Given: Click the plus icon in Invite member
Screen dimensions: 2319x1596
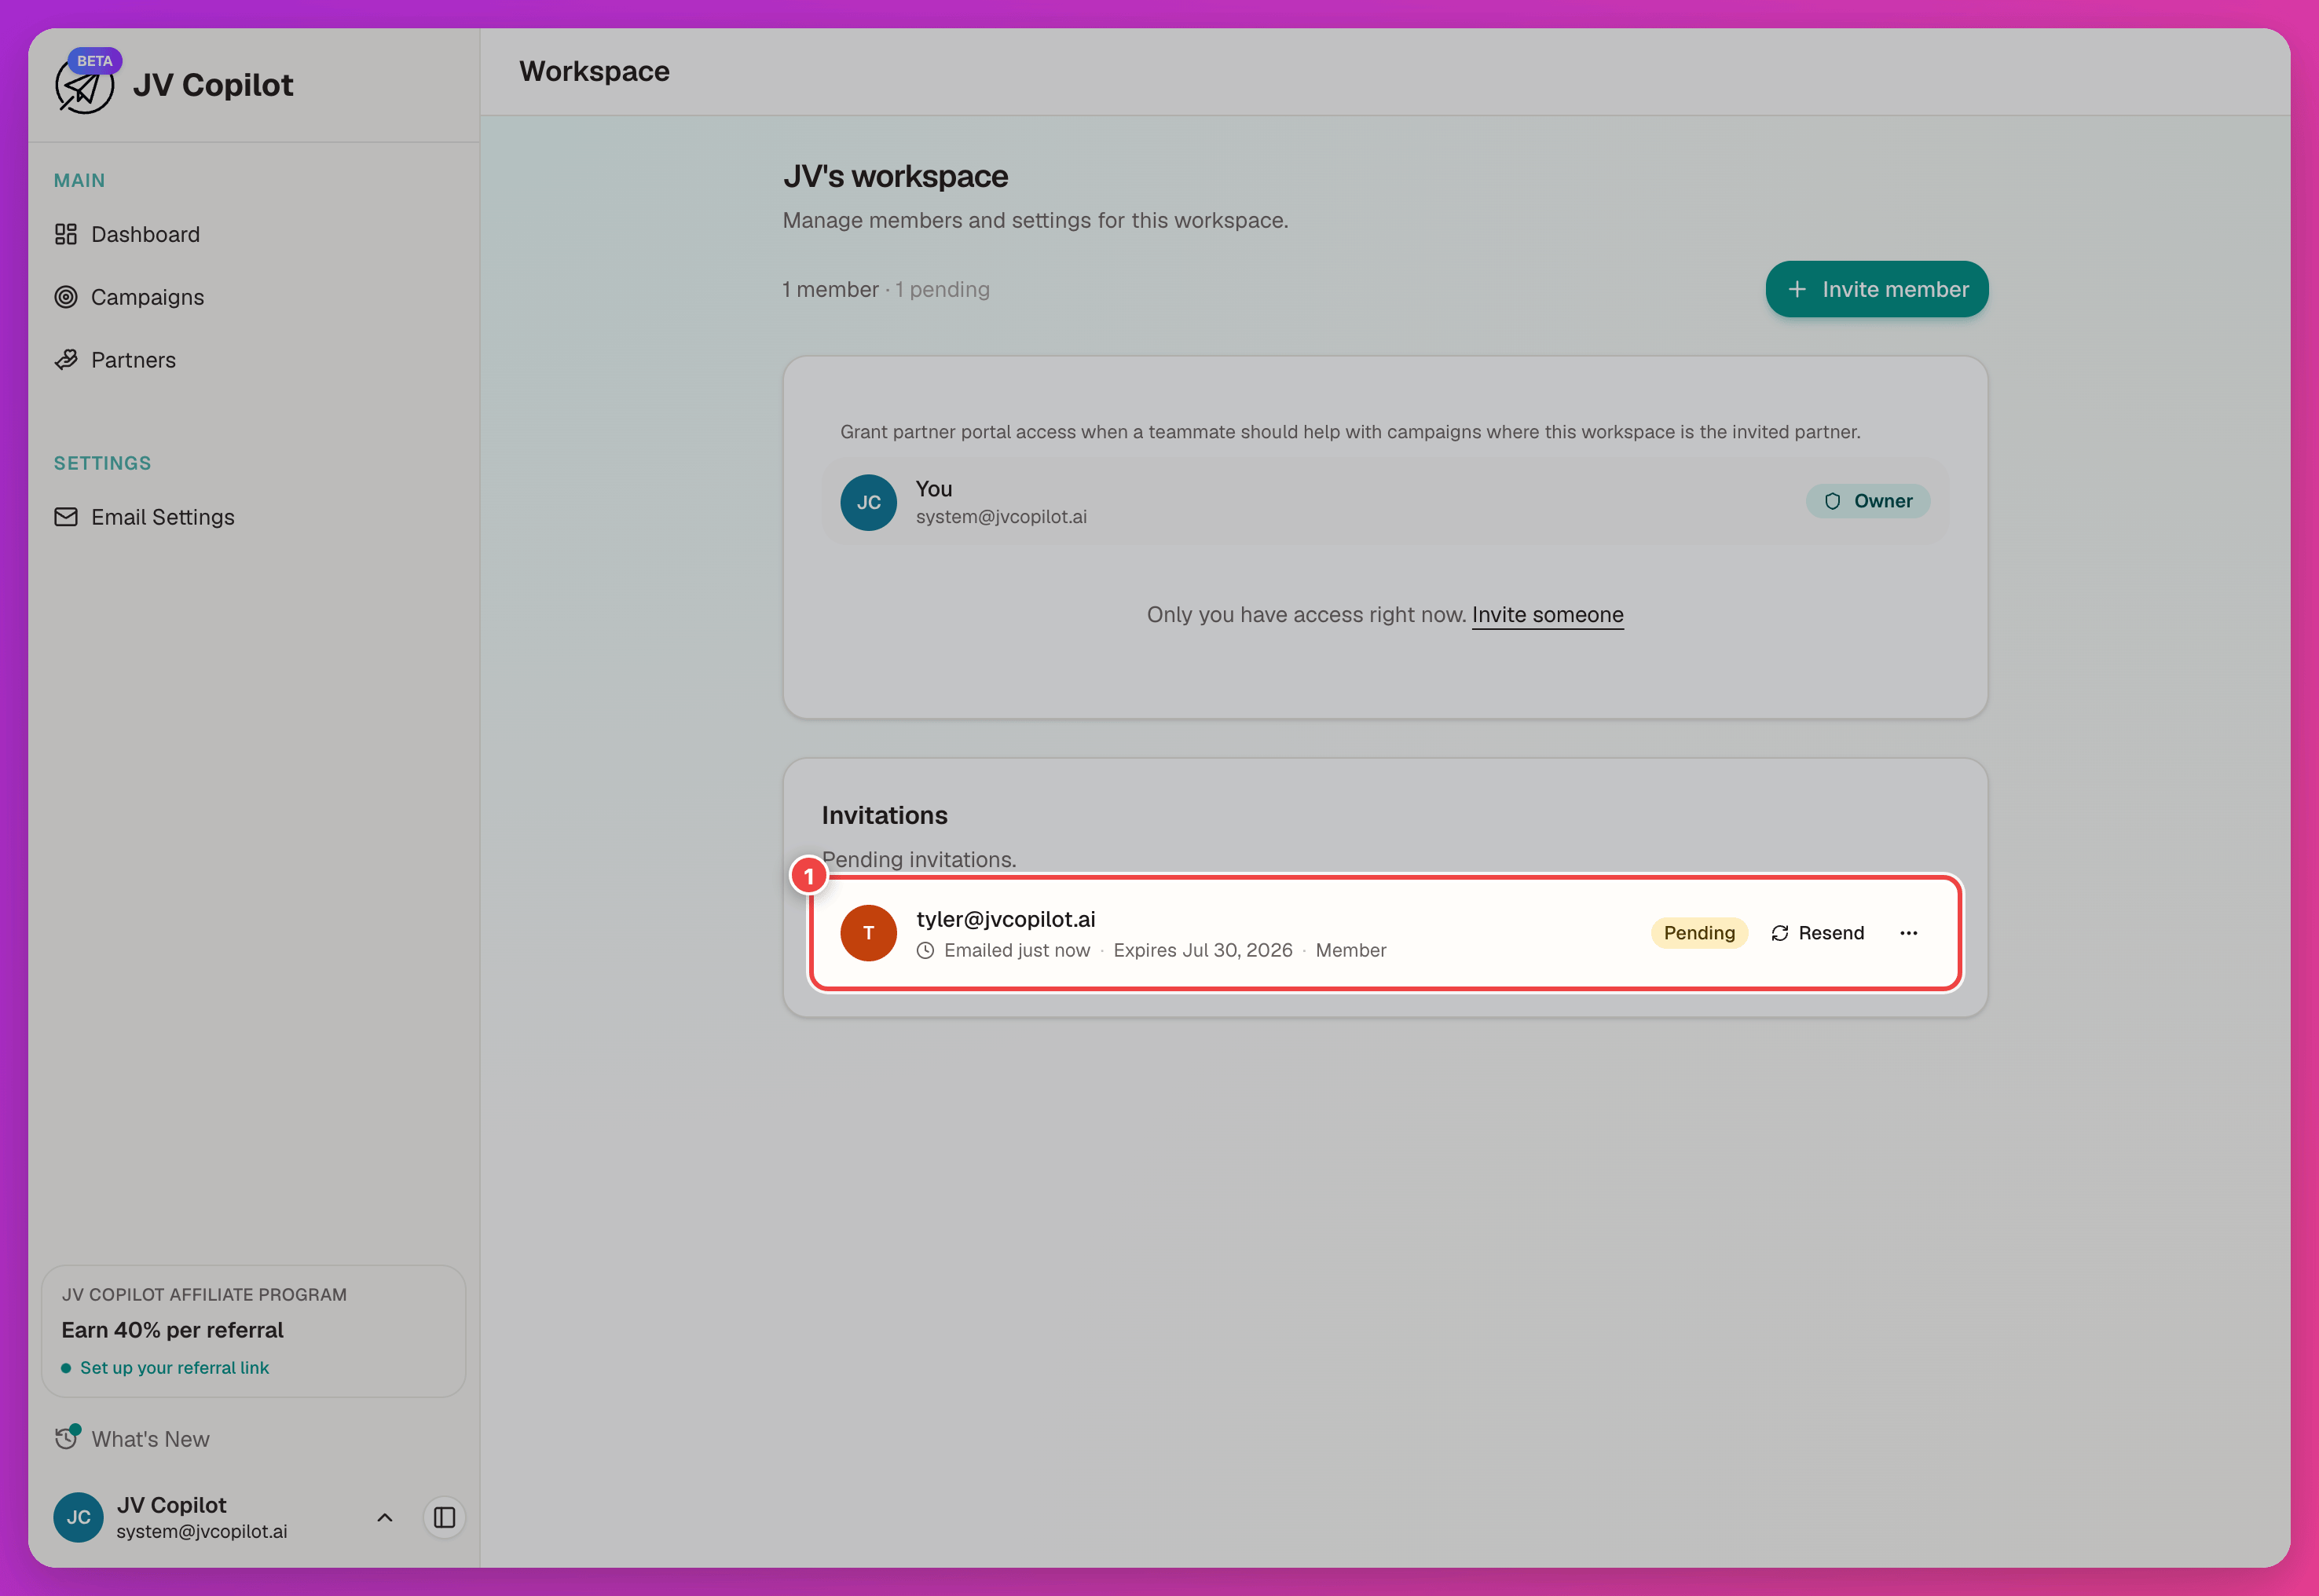Looking at the screenshot, I should click(1797, 289).
